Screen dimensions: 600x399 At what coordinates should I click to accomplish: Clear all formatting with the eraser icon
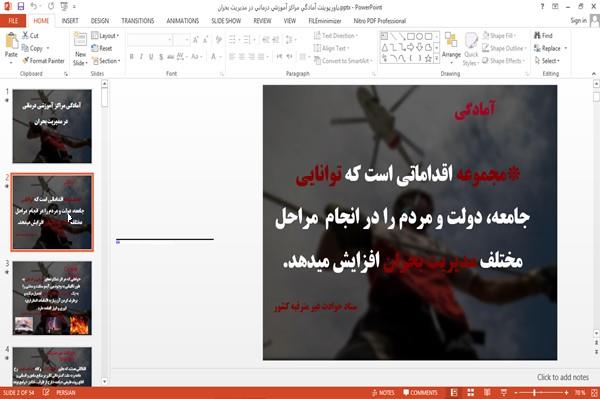coord(219,39)
